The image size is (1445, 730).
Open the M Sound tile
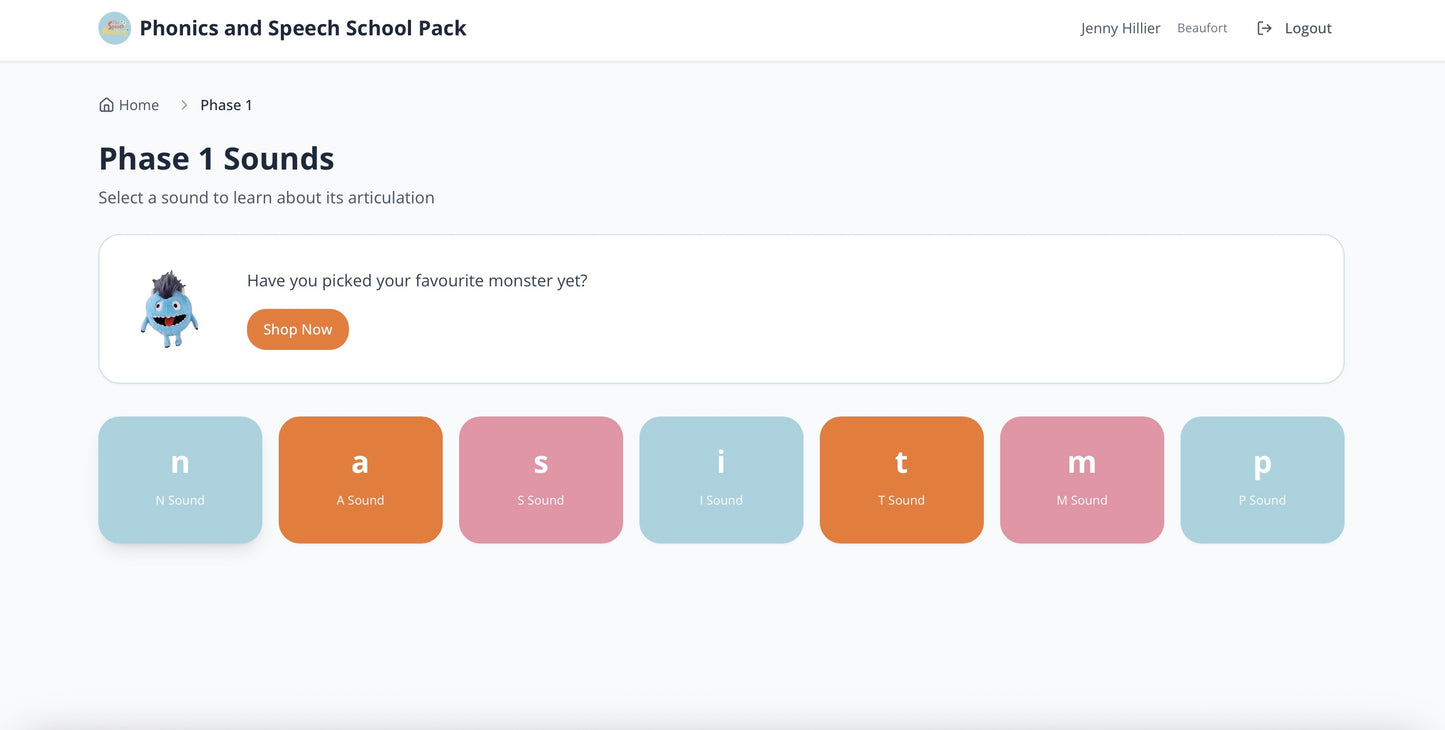[x=1082, y=480]
